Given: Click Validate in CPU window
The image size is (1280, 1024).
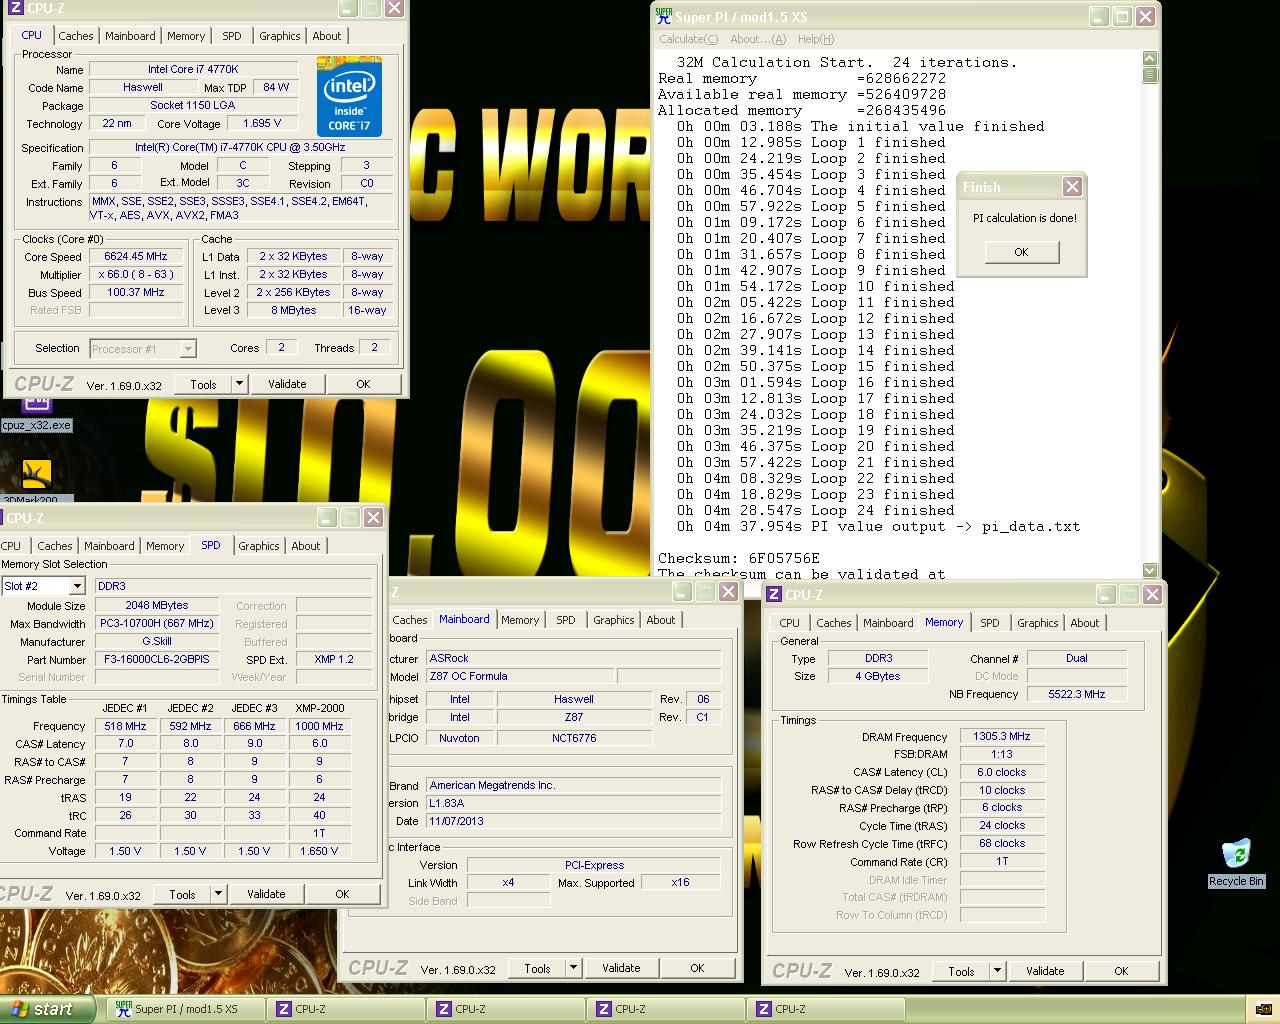Looking at the screenshot, I should tap(287, 384).
